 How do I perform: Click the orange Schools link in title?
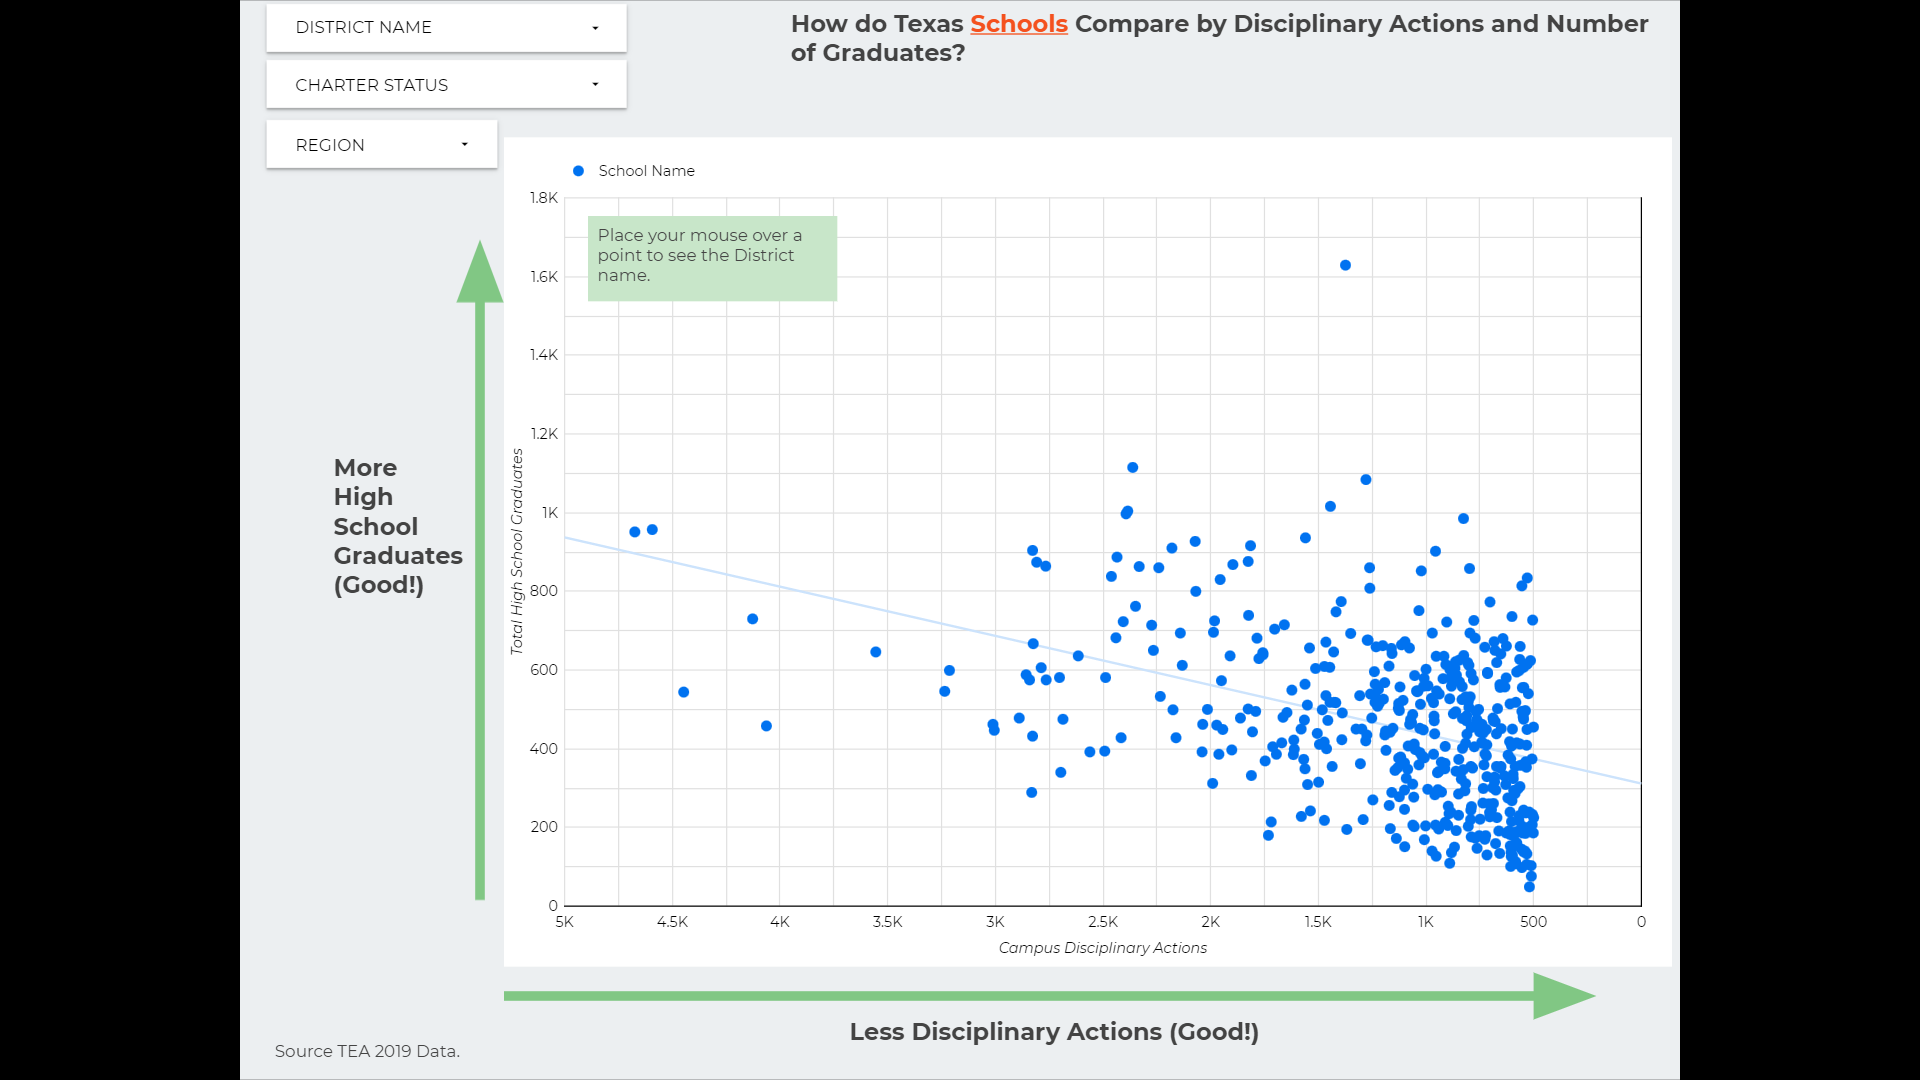click(x=1018, y=24)
